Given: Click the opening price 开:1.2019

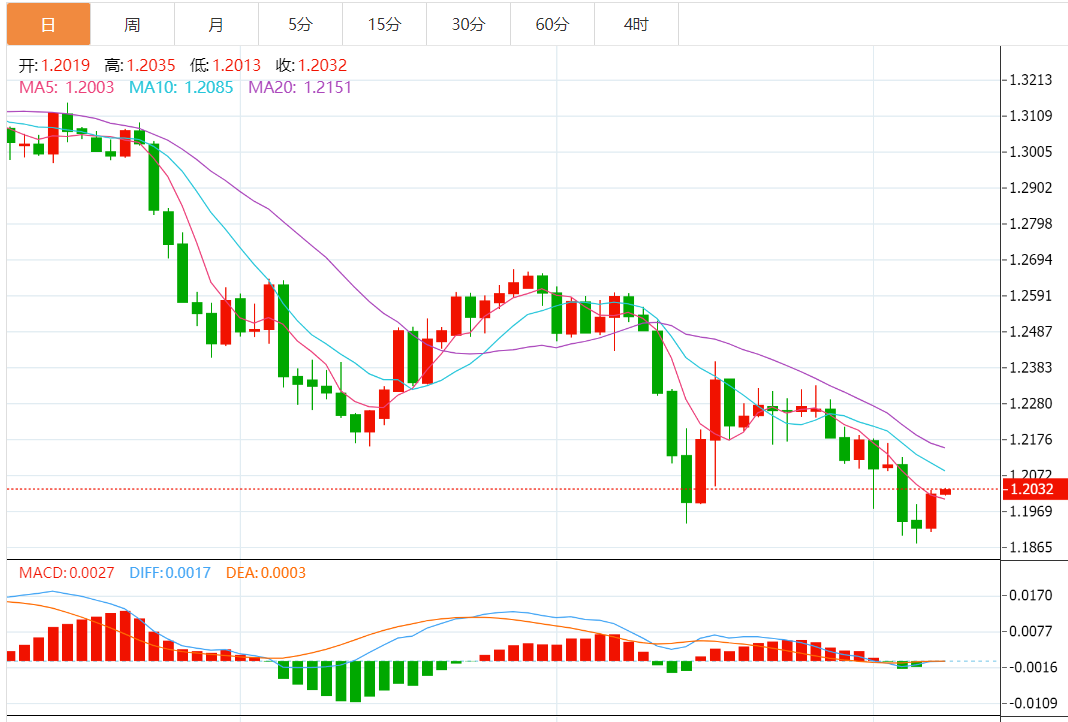Looking at the screenshot, I should click(x=54, y=65).
